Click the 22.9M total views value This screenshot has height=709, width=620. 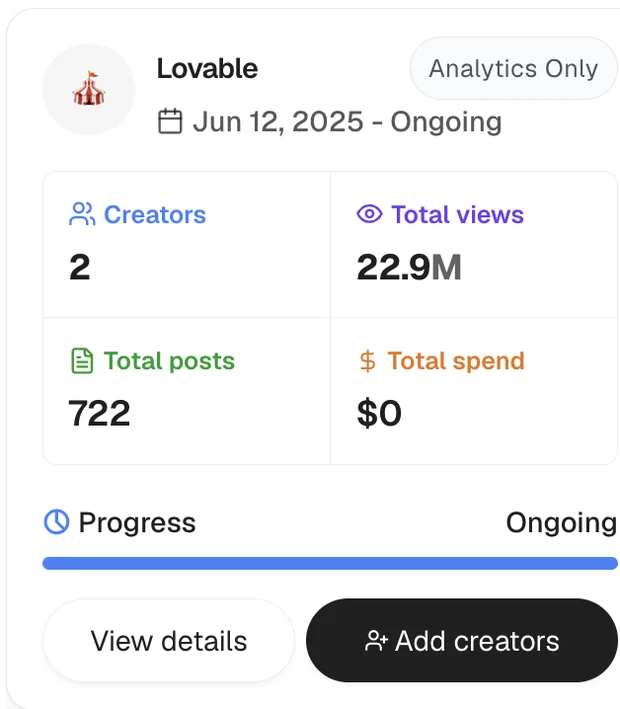point(409,267)
